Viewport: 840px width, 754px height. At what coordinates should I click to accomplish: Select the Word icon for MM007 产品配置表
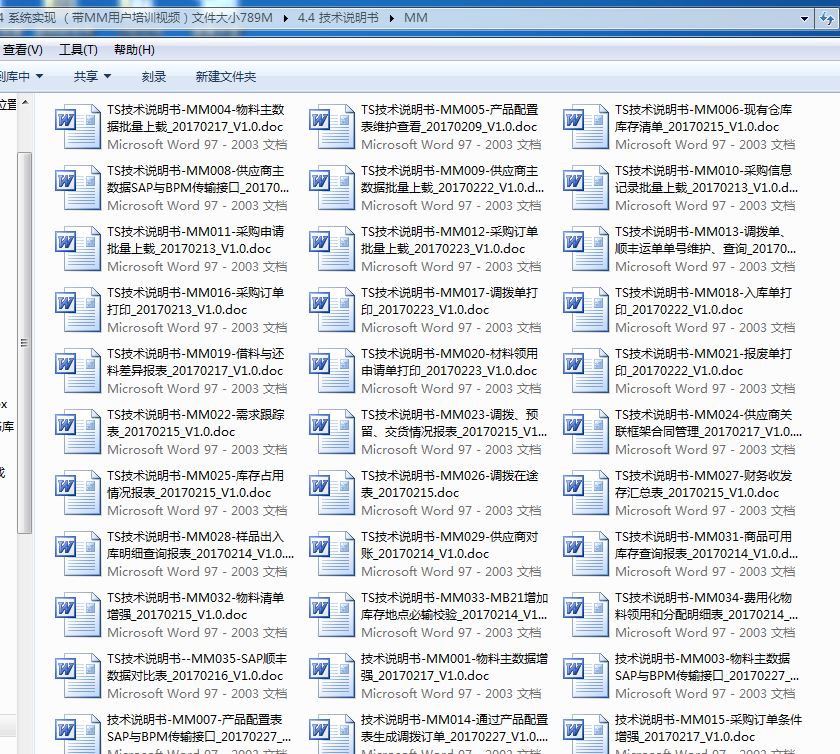tap(78, 734)
